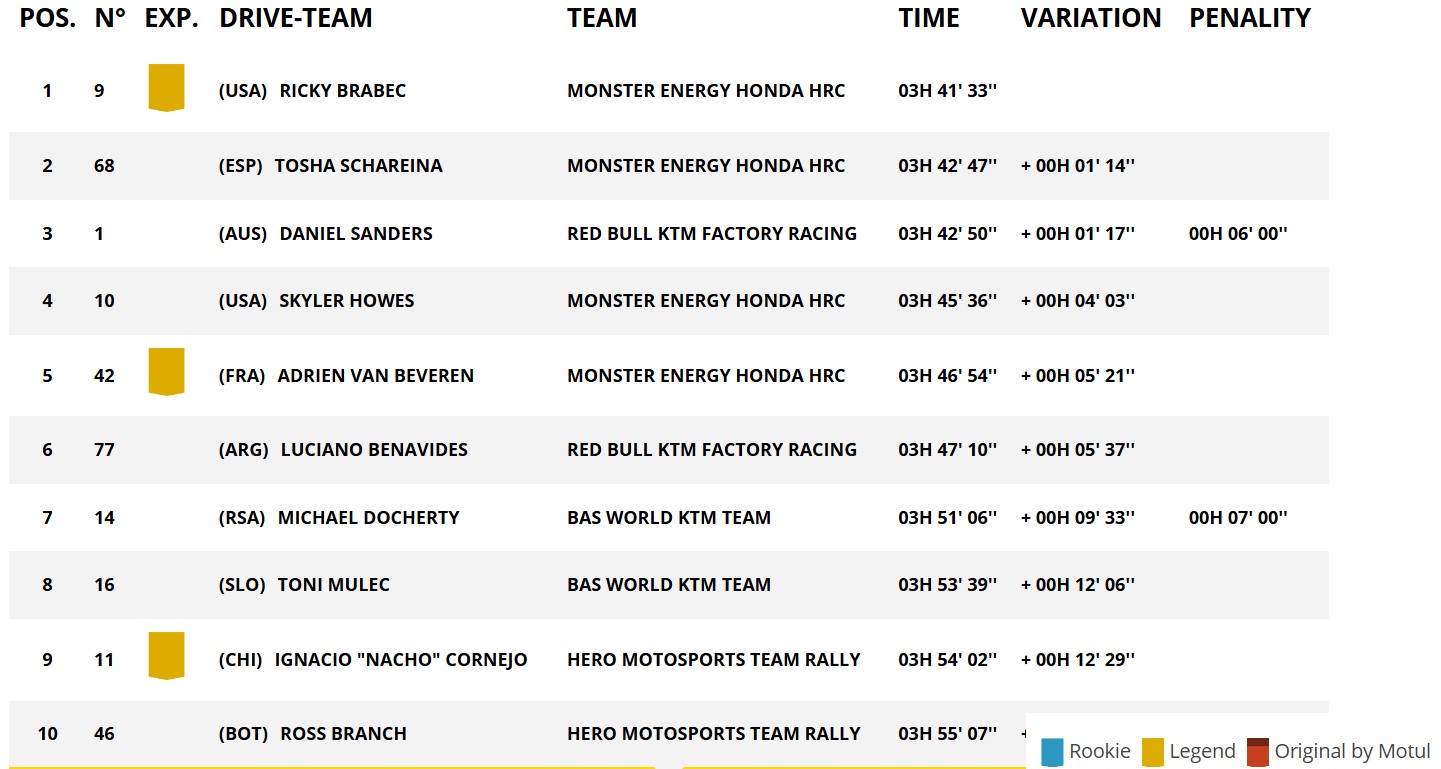Click the yellow Legend key icon

[1152, 752]
